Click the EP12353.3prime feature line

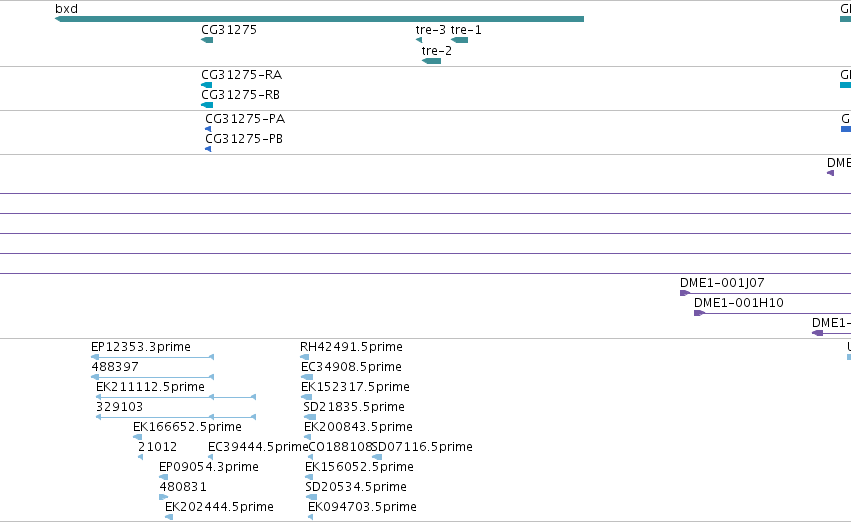153,357
